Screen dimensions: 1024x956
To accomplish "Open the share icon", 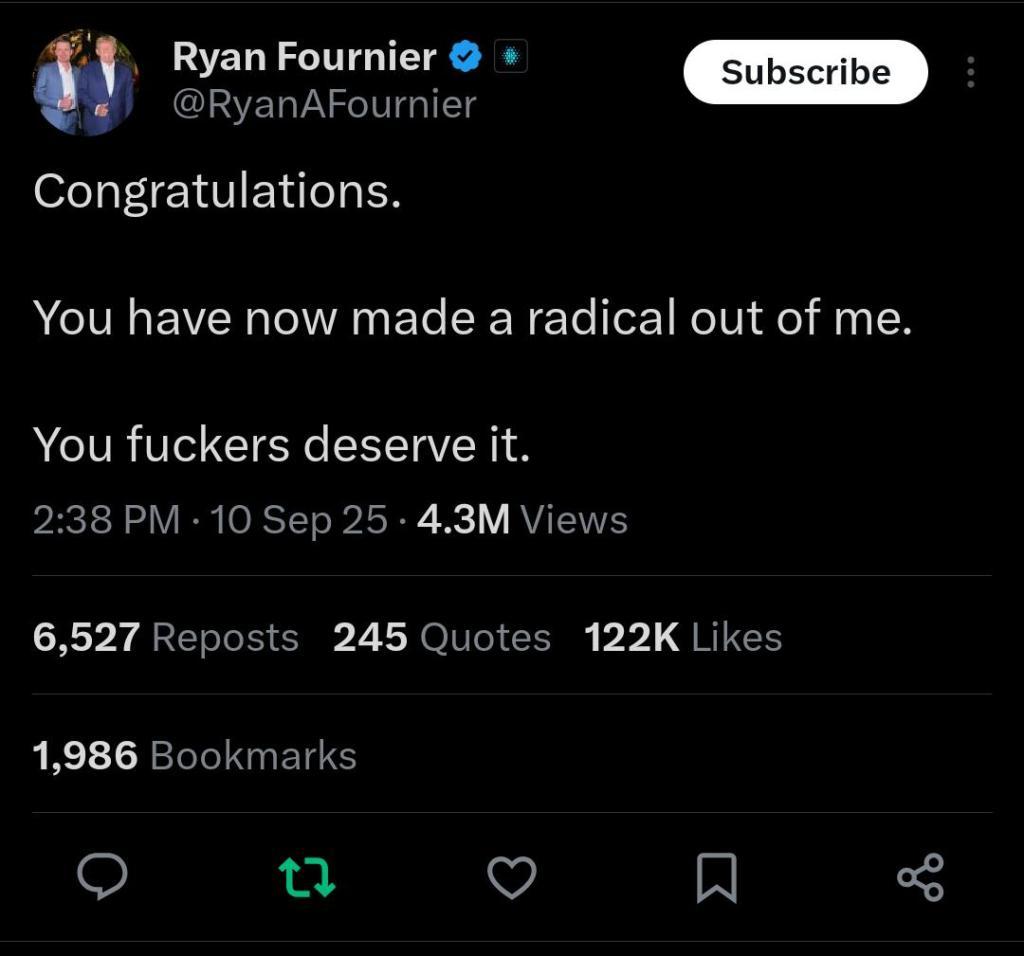I will 921,878.
